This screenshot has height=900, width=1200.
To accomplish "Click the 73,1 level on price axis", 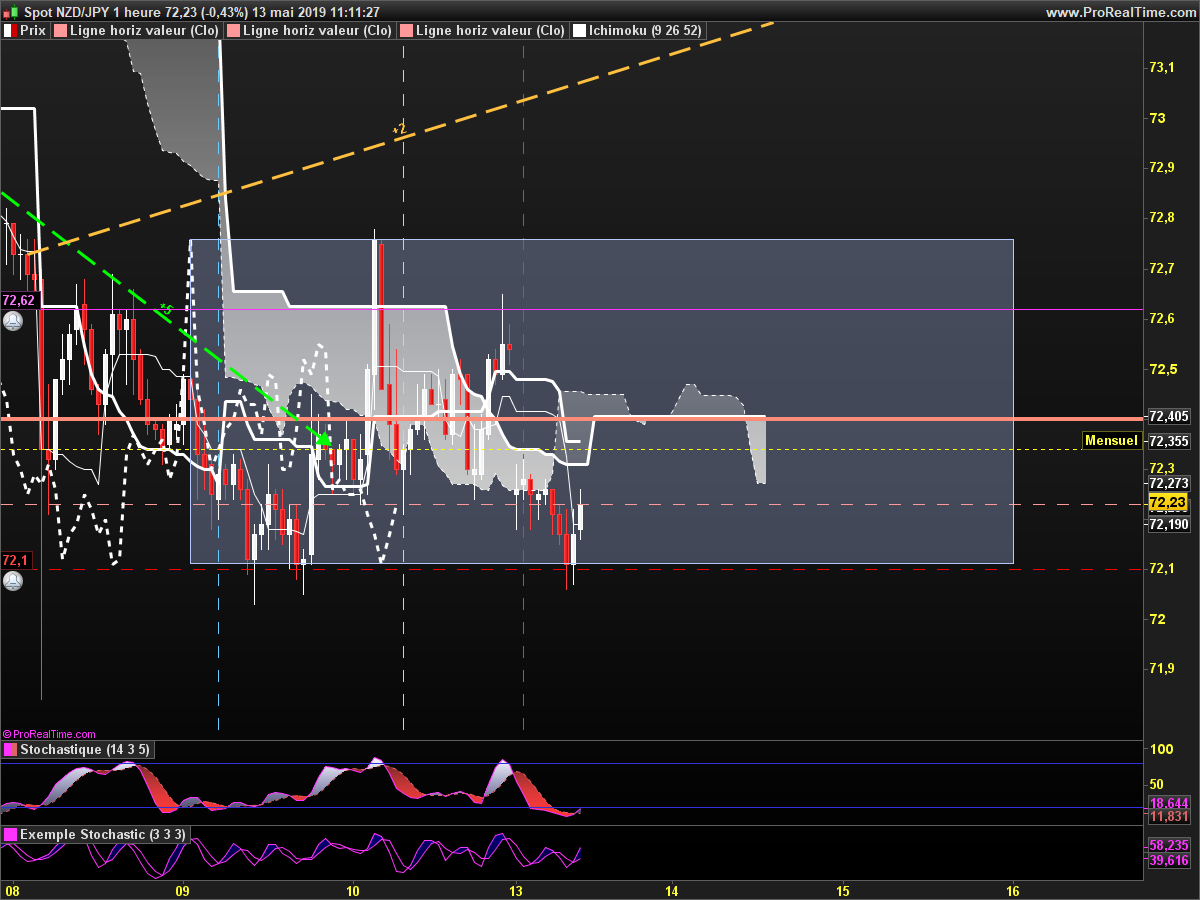I will click(x=1161, y=68).
